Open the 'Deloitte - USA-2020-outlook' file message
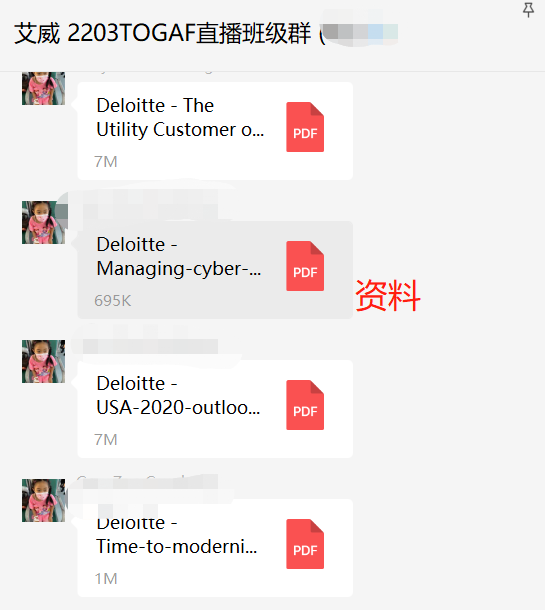 (215, 409)
